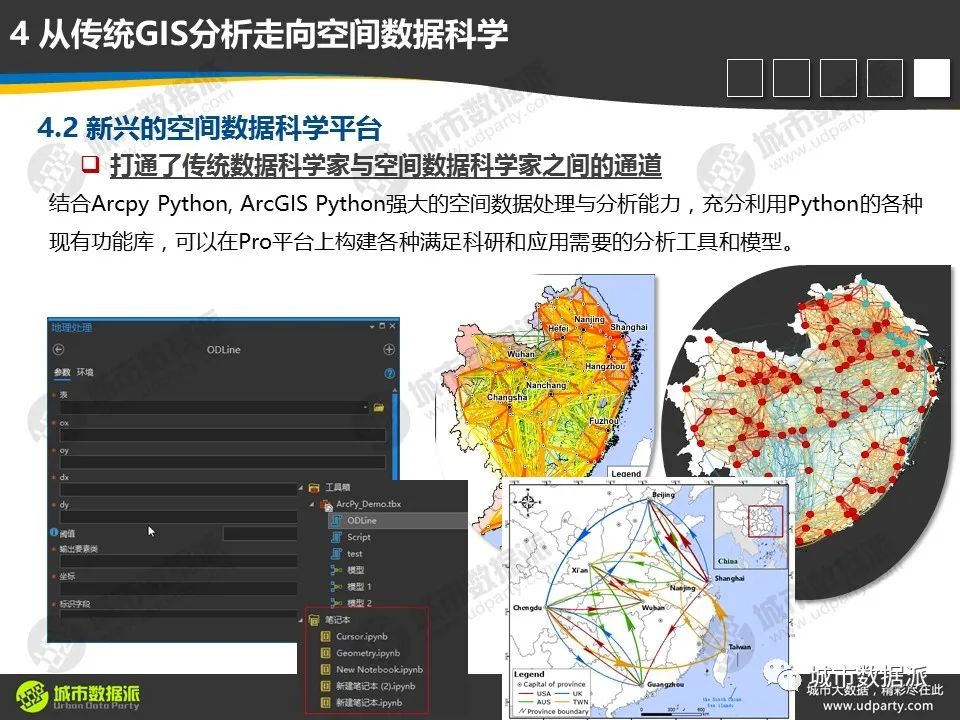Screen dimensions: 960x720
Task: Click the Geometry.ipynb notebook icon
Action: pos(326,653)
